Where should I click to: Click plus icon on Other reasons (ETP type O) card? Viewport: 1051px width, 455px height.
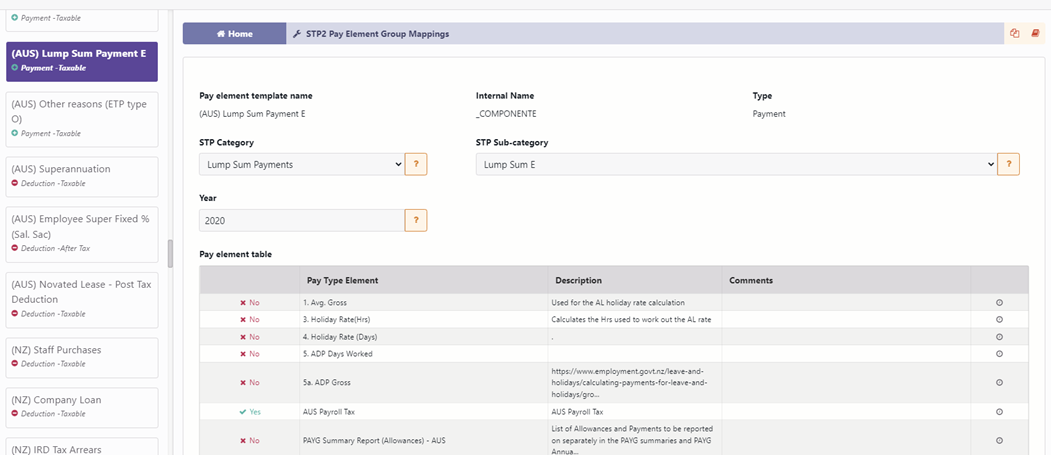(x=15, y=133)
